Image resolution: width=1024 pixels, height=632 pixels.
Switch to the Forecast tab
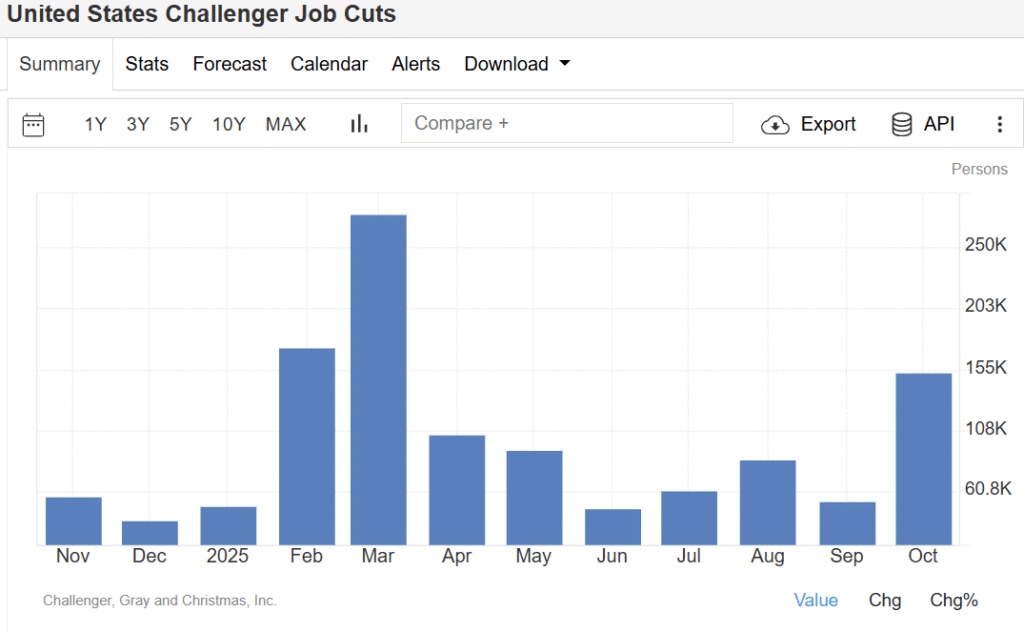click(230, 64)
